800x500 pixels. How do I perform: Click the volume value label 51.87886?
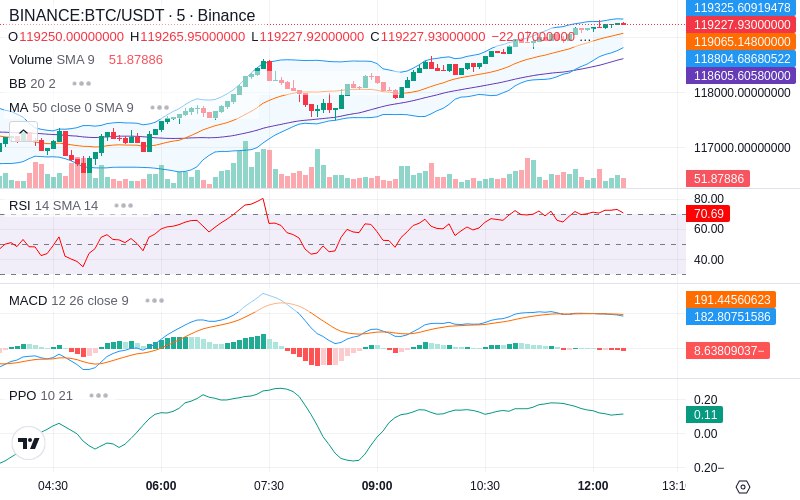718,179
